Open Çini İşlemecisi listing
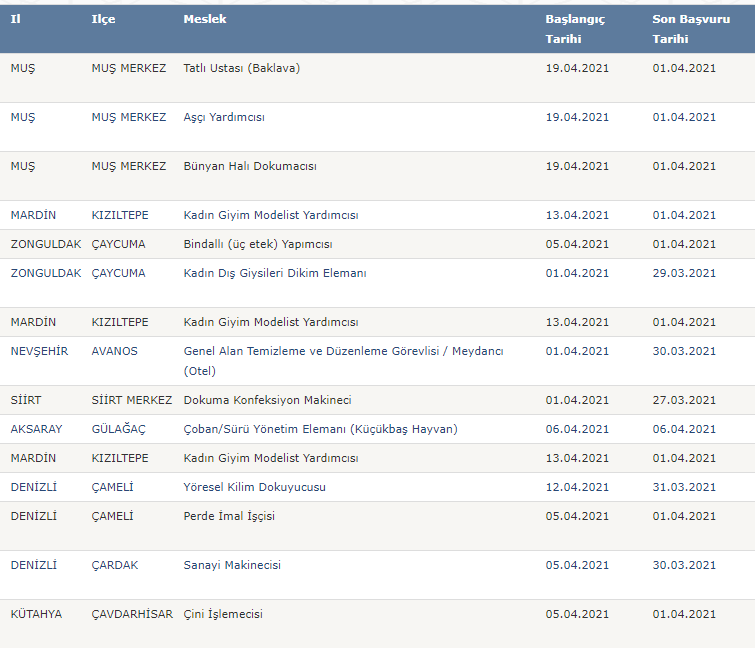This screenshot has height=648, width=755. coord(223,614)
